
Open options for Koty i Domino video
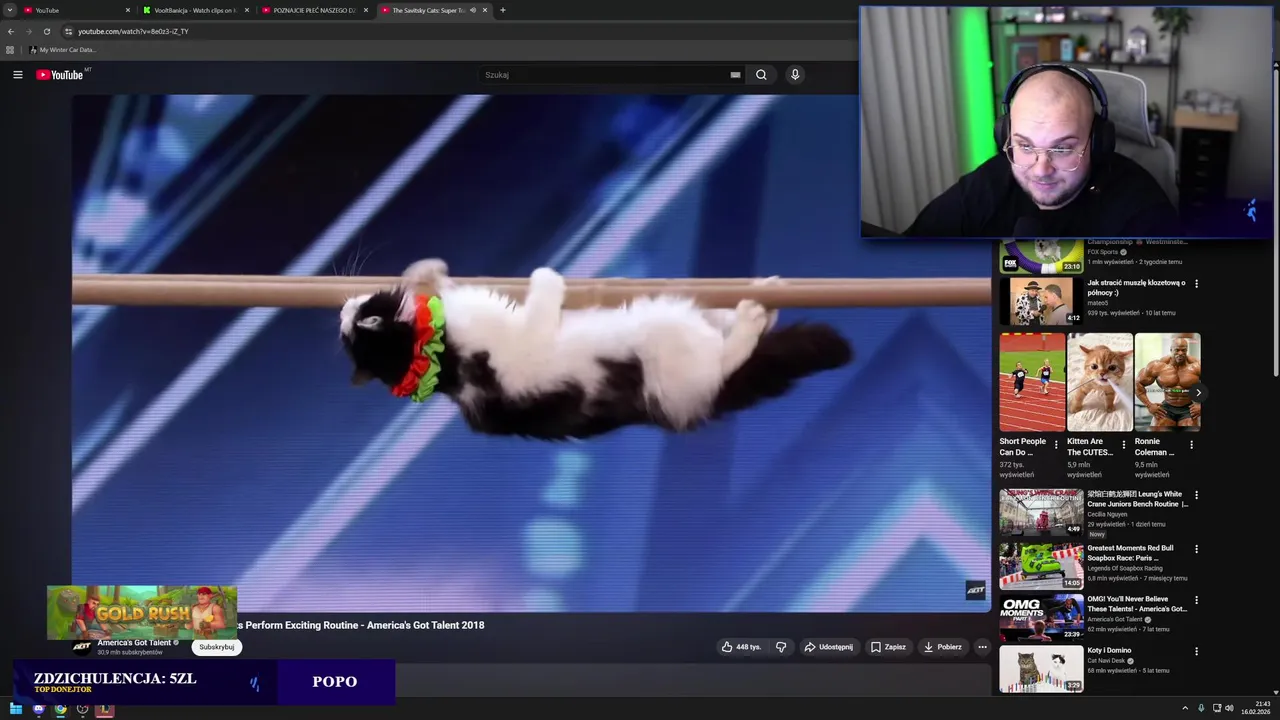coord(1196,651)
